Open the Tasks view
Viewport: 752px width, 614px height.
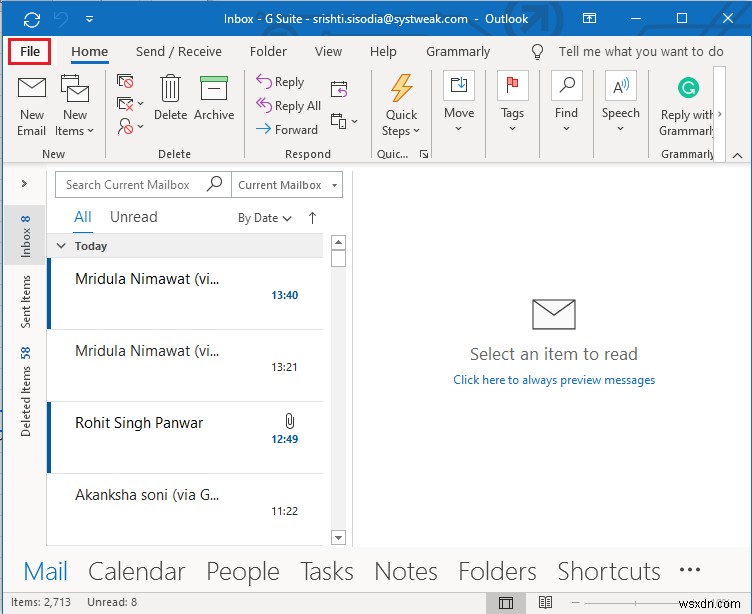coord(327,571)
